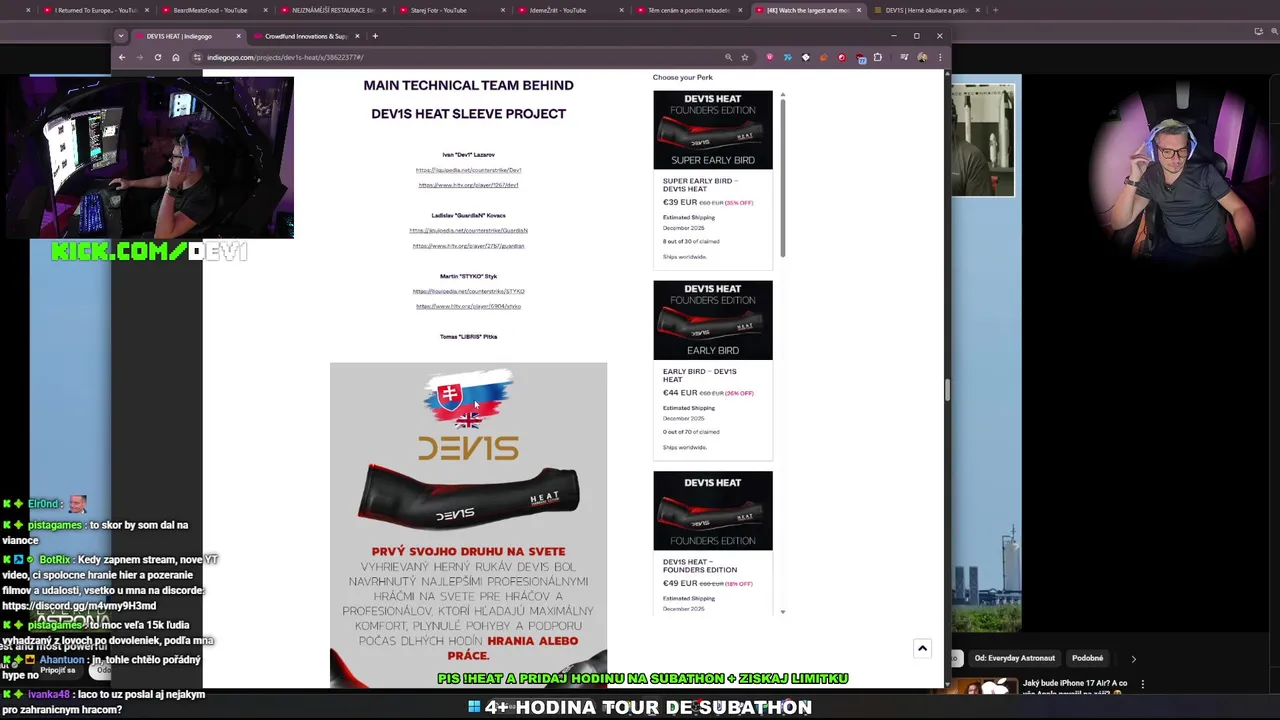Image resolution: width=1280 pixels, height=720 pixels.
Task: Select Early Bird perk image
Action: click(713, 320)
